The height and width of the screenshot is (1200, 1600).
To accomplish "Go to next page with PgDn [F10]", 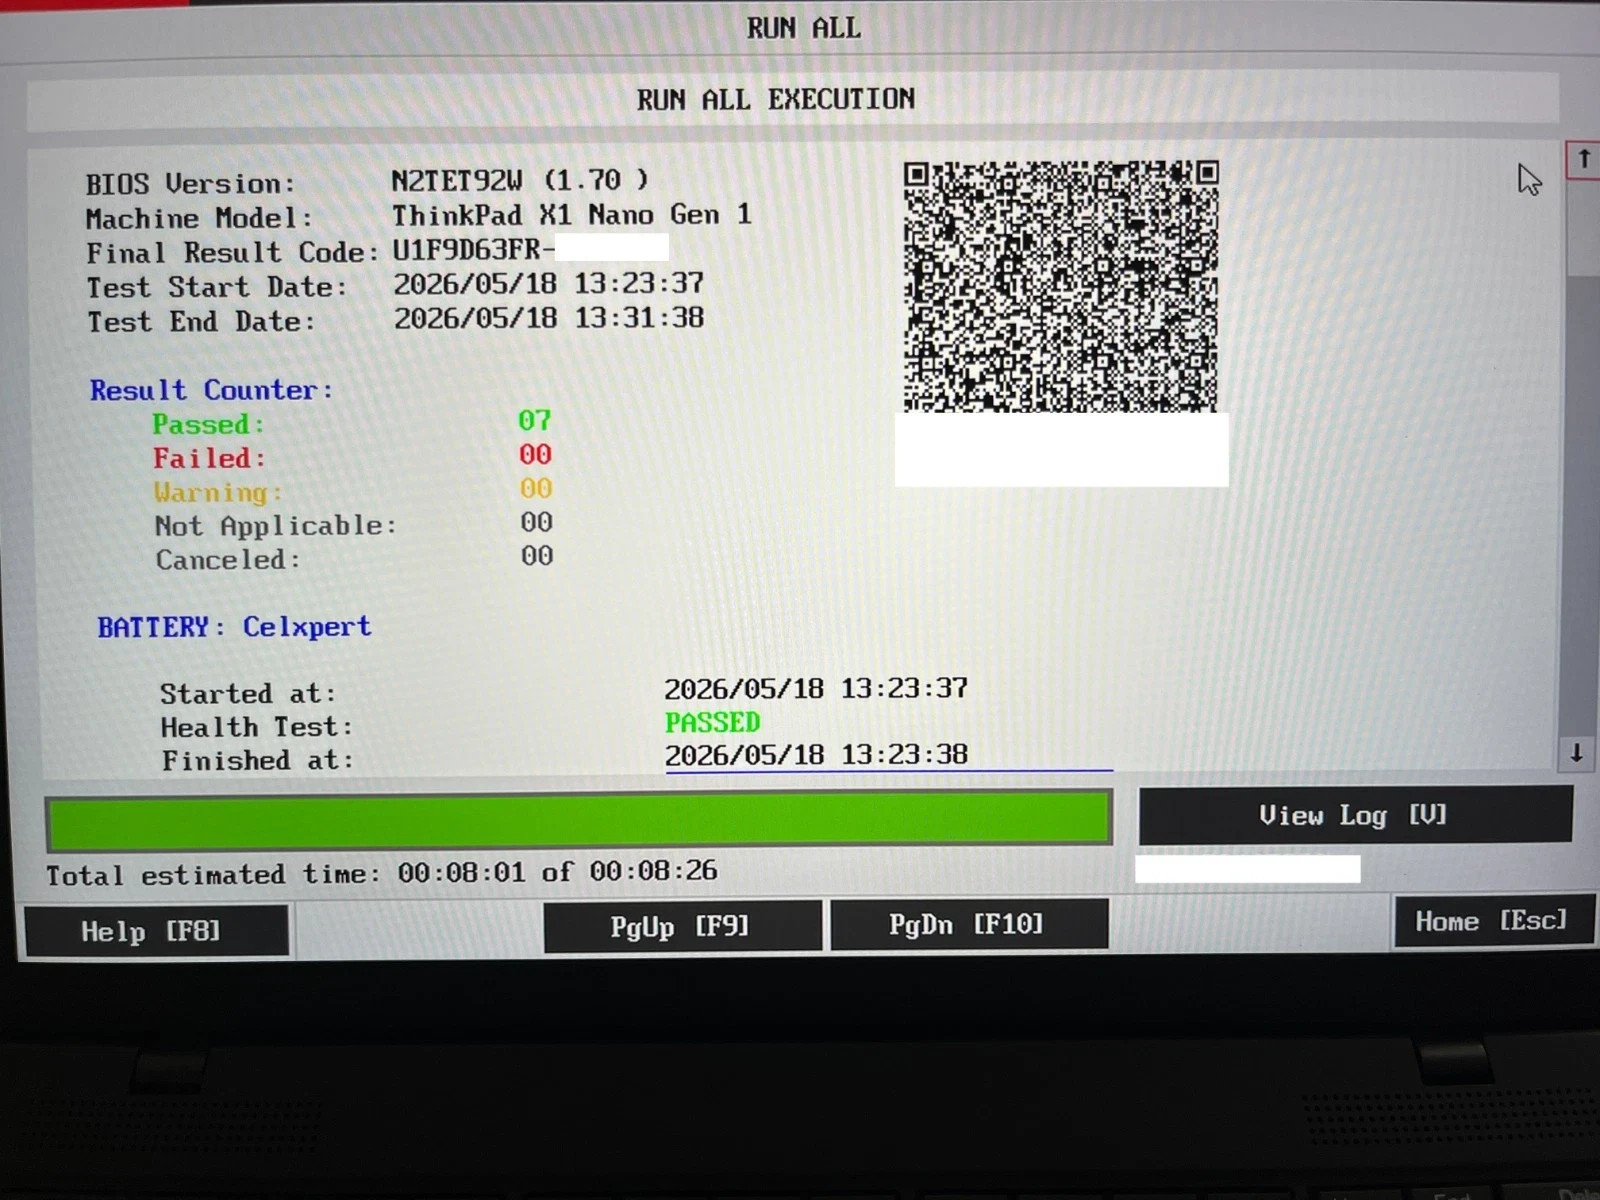I will (969, 924).
